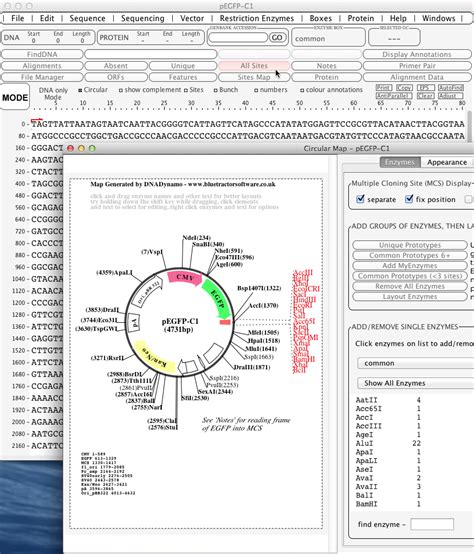The height and width of the screenshot is (554, 474).
Task: Click the FindDNA button
Action: click(x=42, y=54)
